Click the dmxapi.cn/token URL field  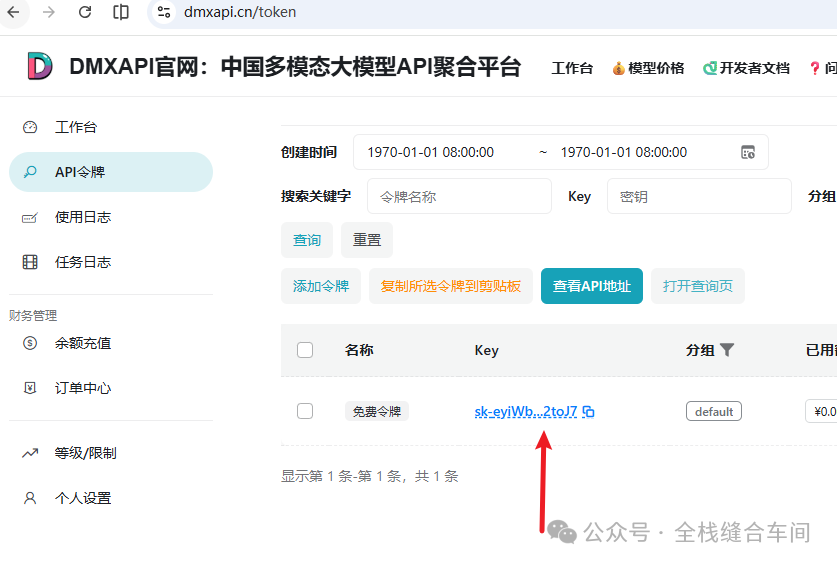(240, 12)
